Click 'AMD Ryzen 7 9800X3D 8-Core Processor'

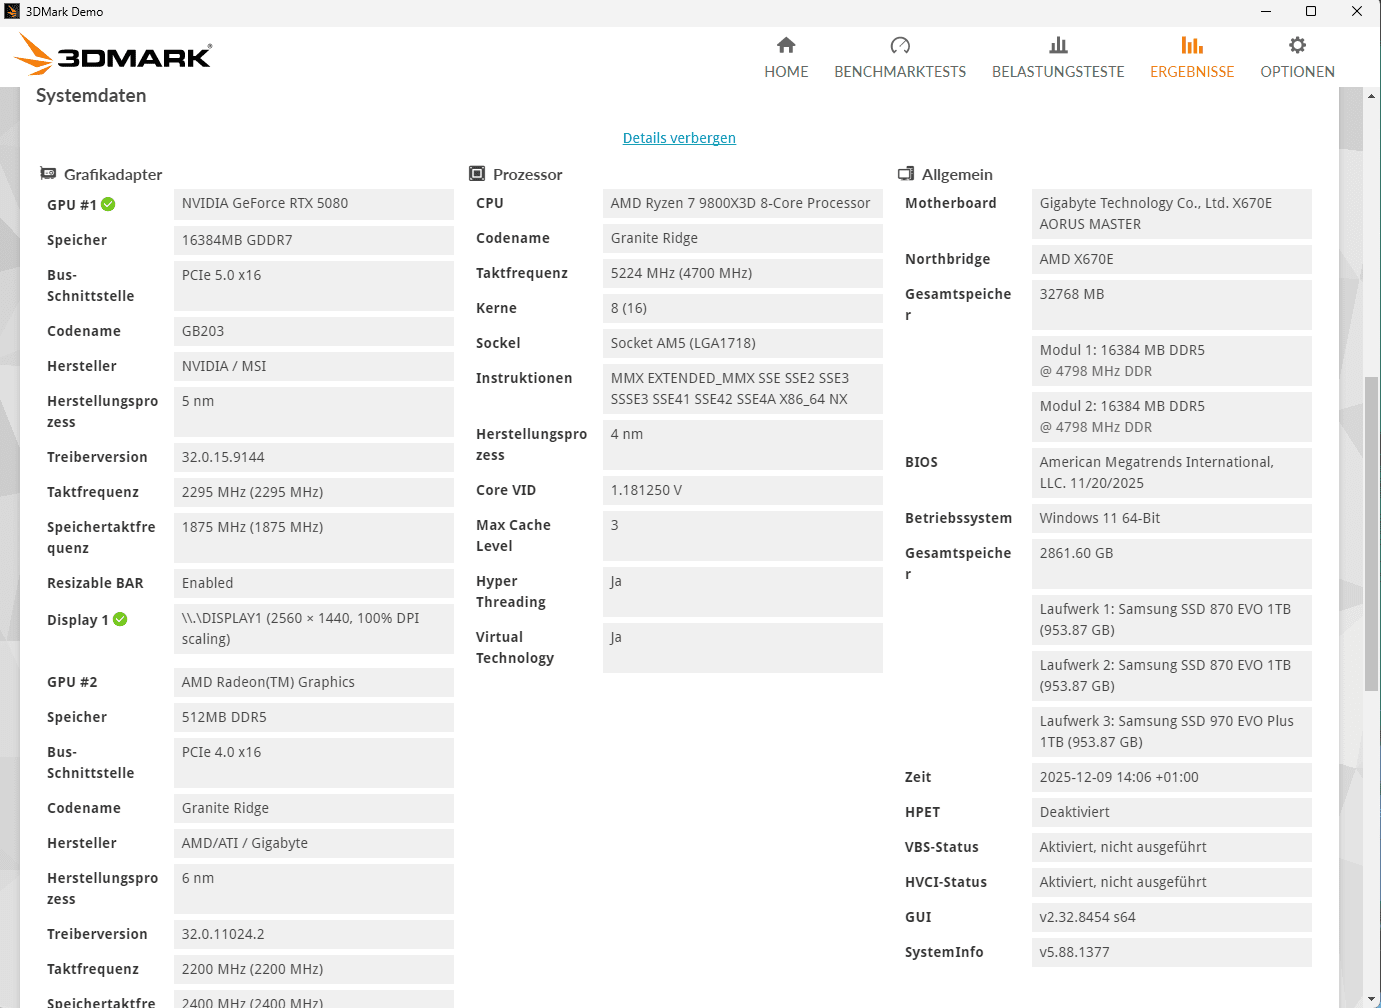coord(743,203)
